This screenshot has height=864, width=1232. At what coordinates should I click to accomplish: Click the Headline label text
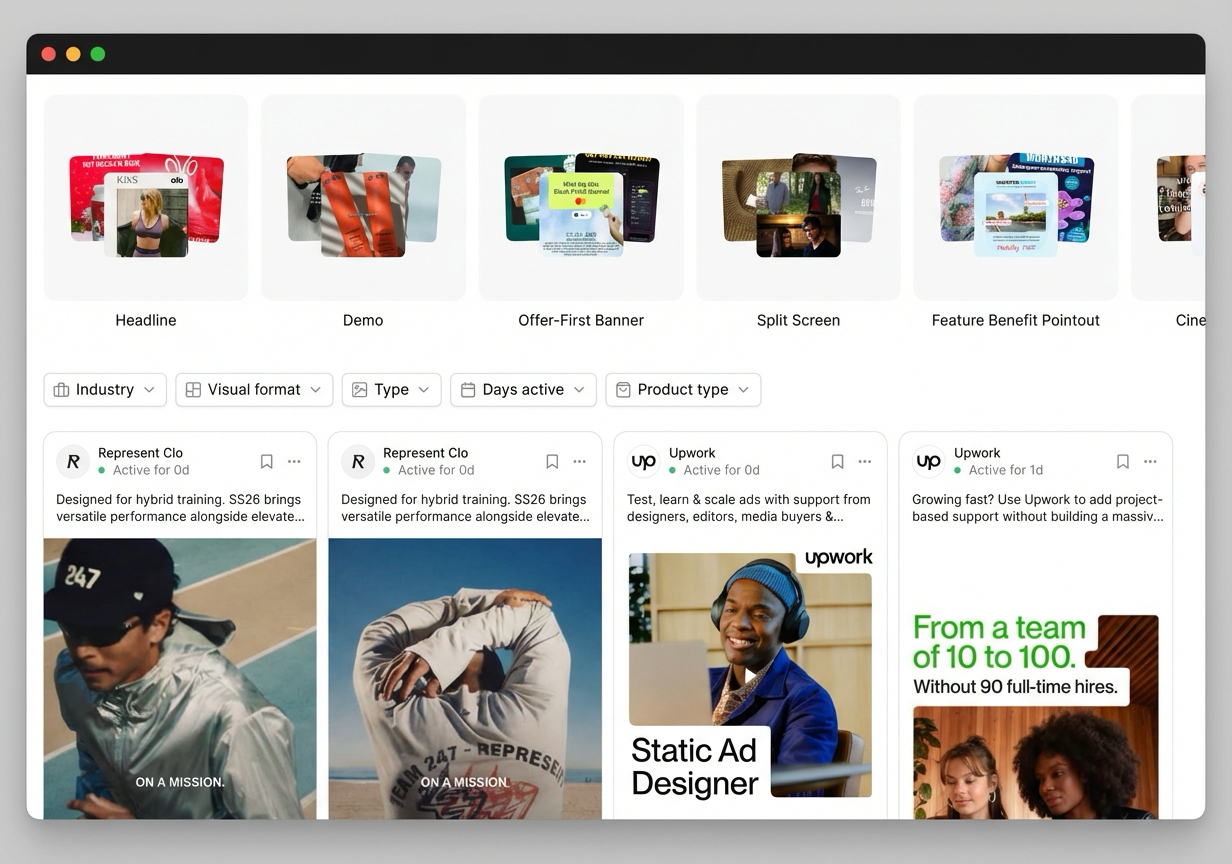146,320
